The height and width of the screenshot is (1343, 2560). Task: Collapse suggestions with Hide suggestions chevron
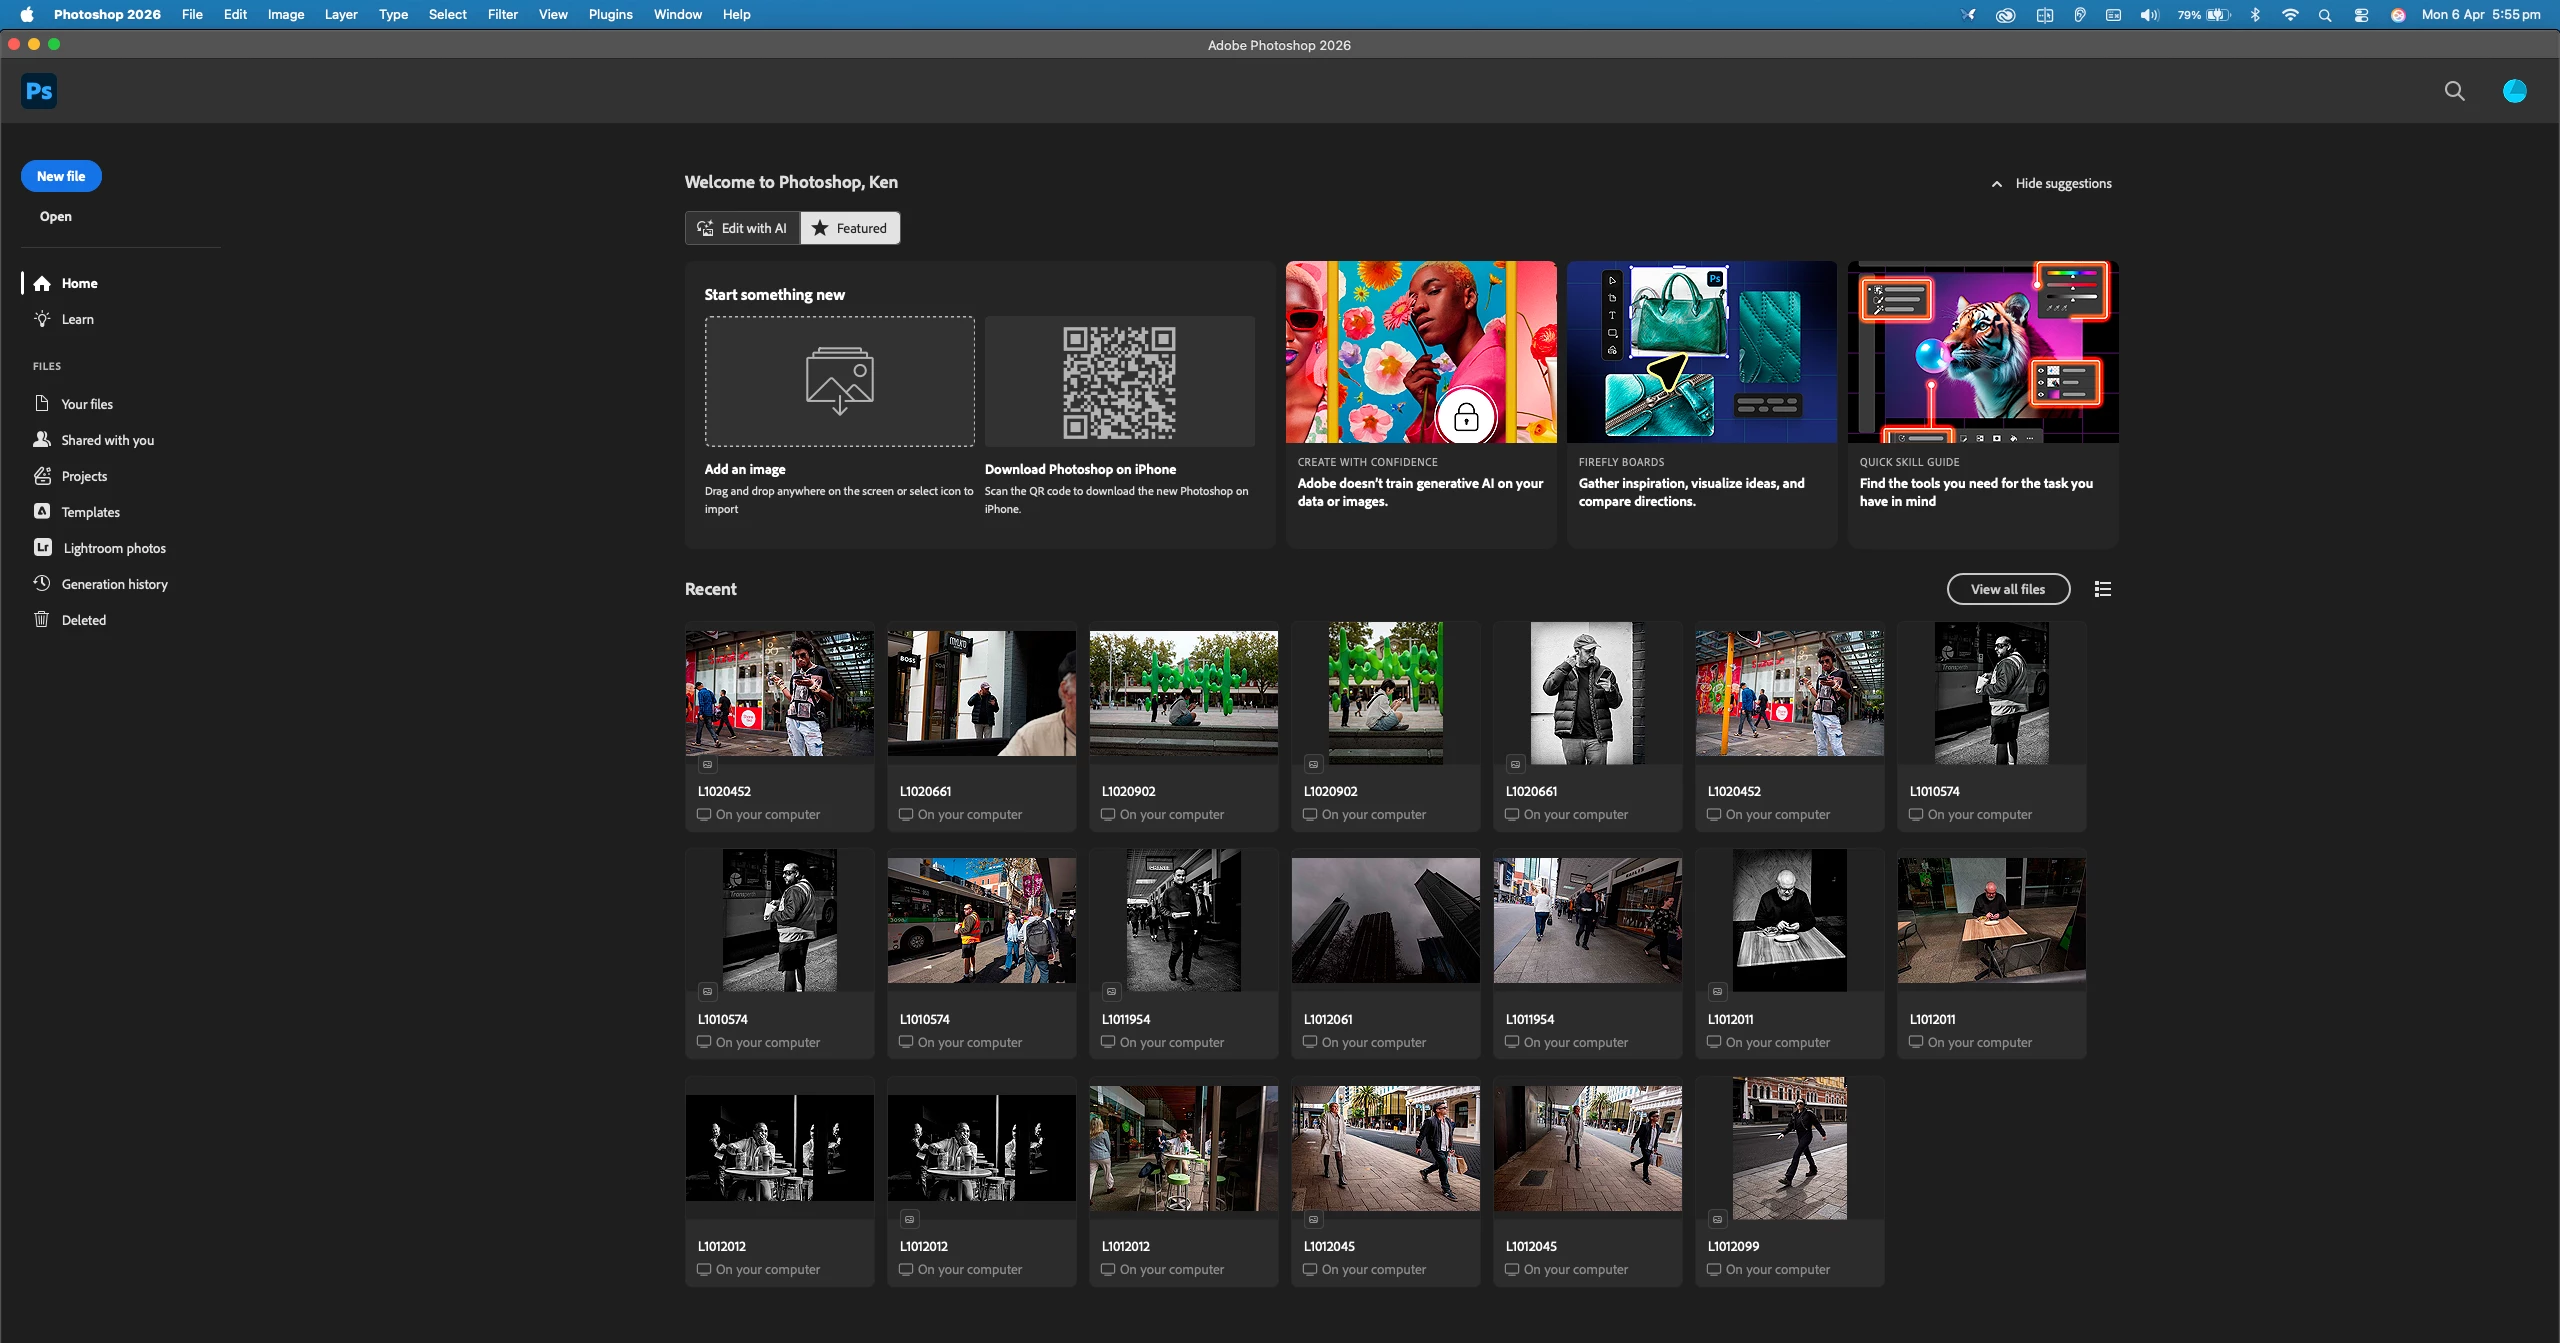click(1996, 184)
